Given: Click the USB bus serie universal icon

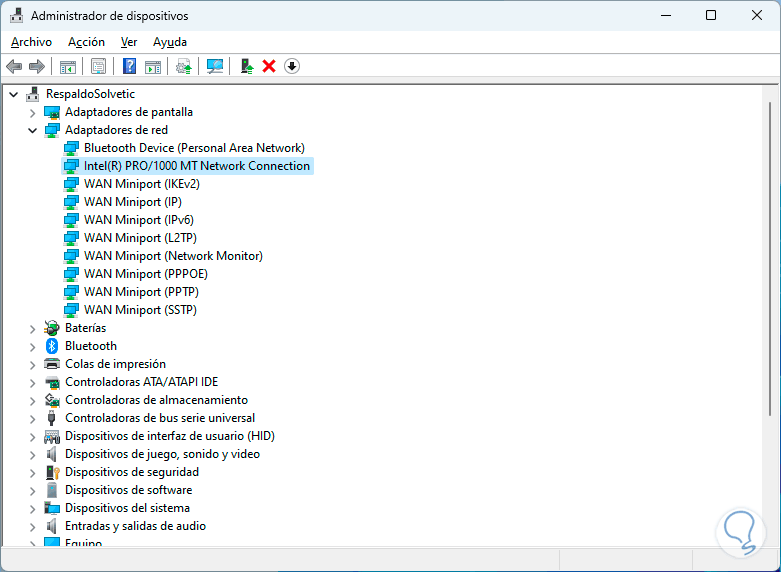Looking at the screenshot, I should coord(51,418).
